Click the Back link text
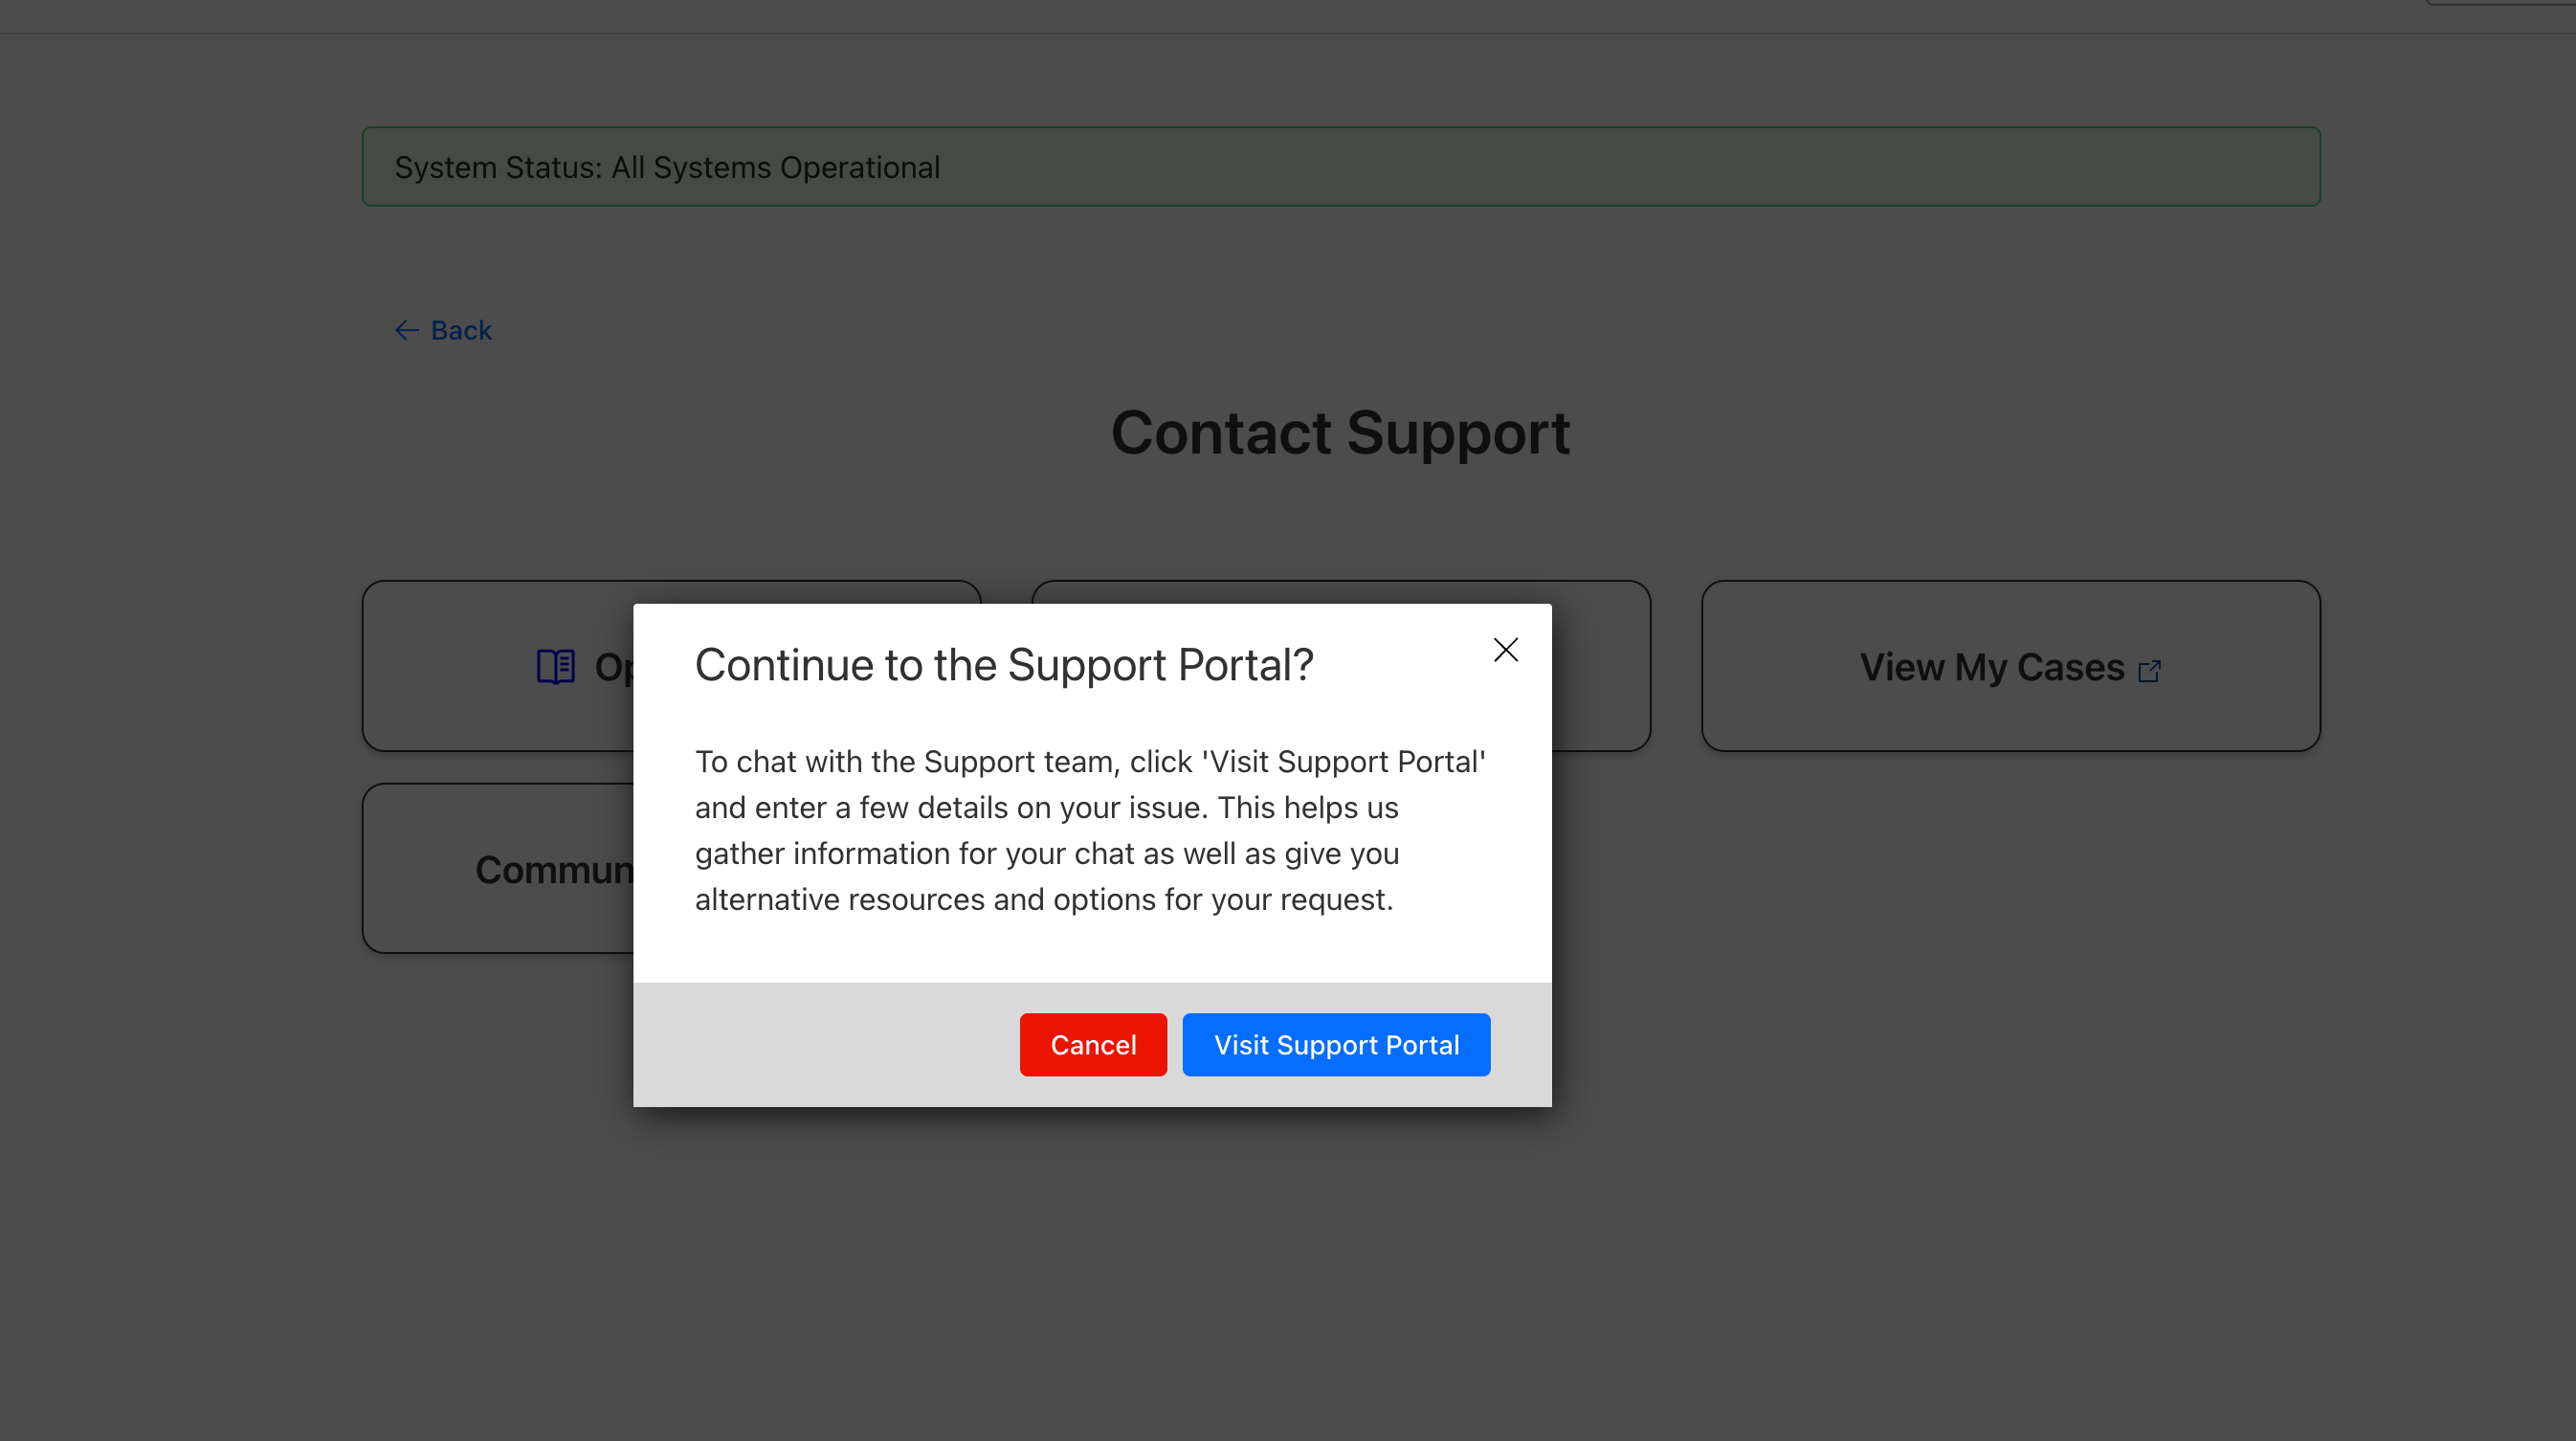 coord(461,330)
